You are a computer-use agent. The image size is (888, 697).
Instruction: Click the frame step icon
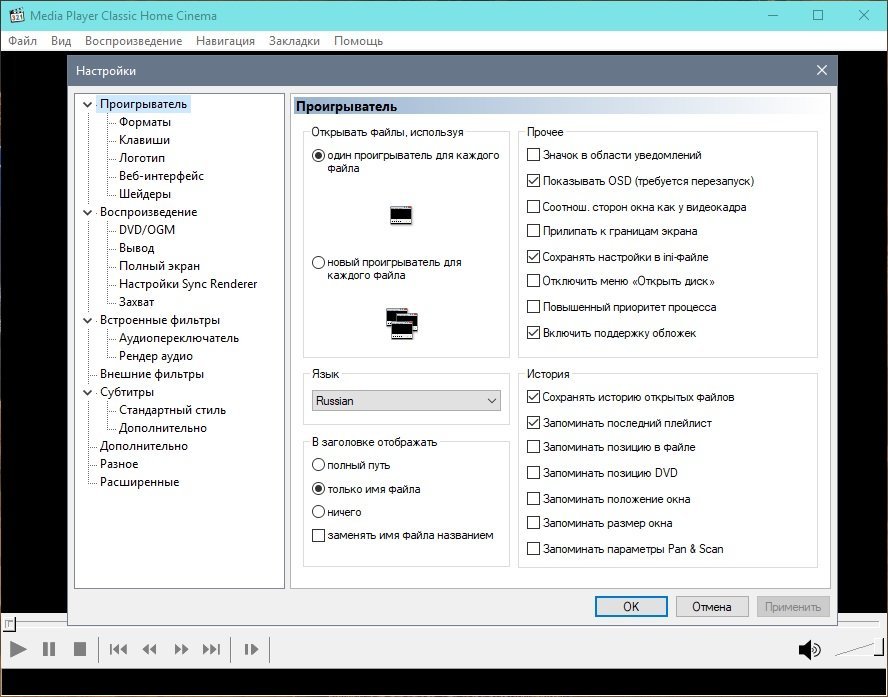[x=252, y=650]
